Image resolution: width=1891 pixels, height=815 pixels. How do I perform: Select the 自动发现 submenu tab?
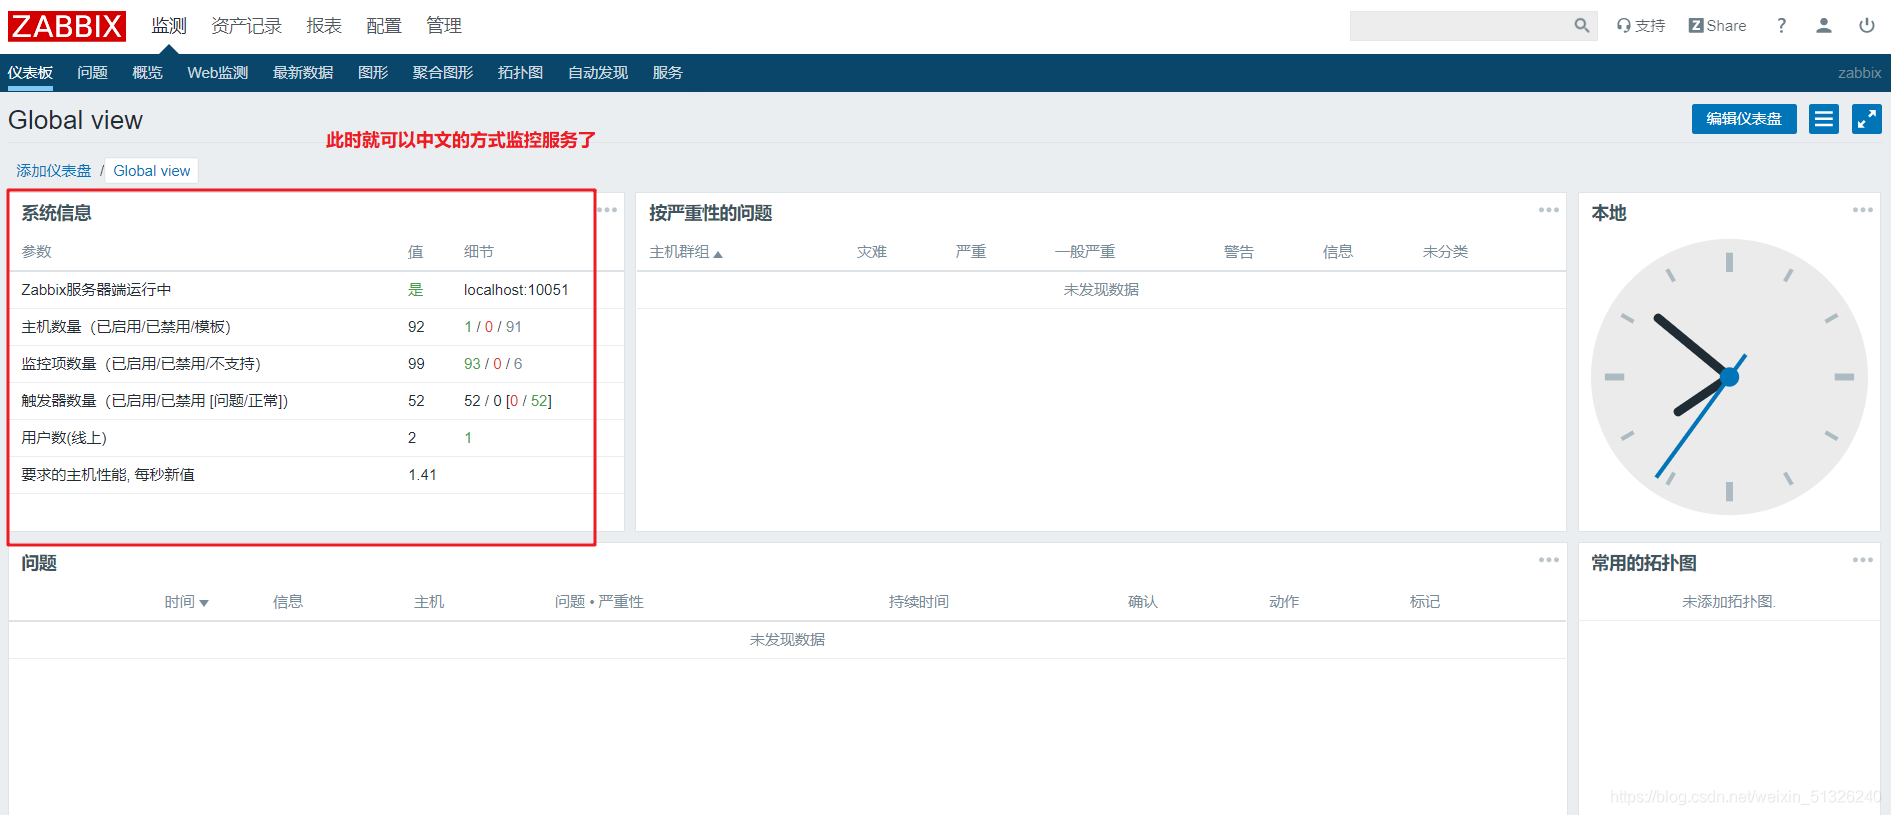point(598,73)
